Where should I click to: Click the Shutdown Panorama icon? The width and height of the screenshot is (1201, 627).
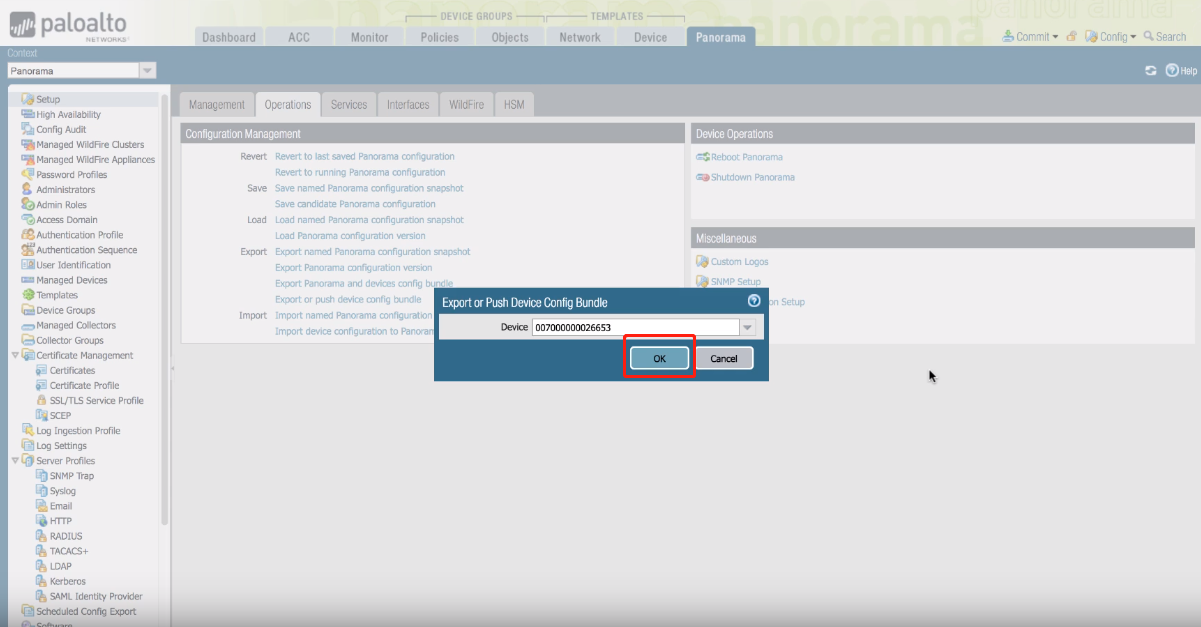click(702, 177)
